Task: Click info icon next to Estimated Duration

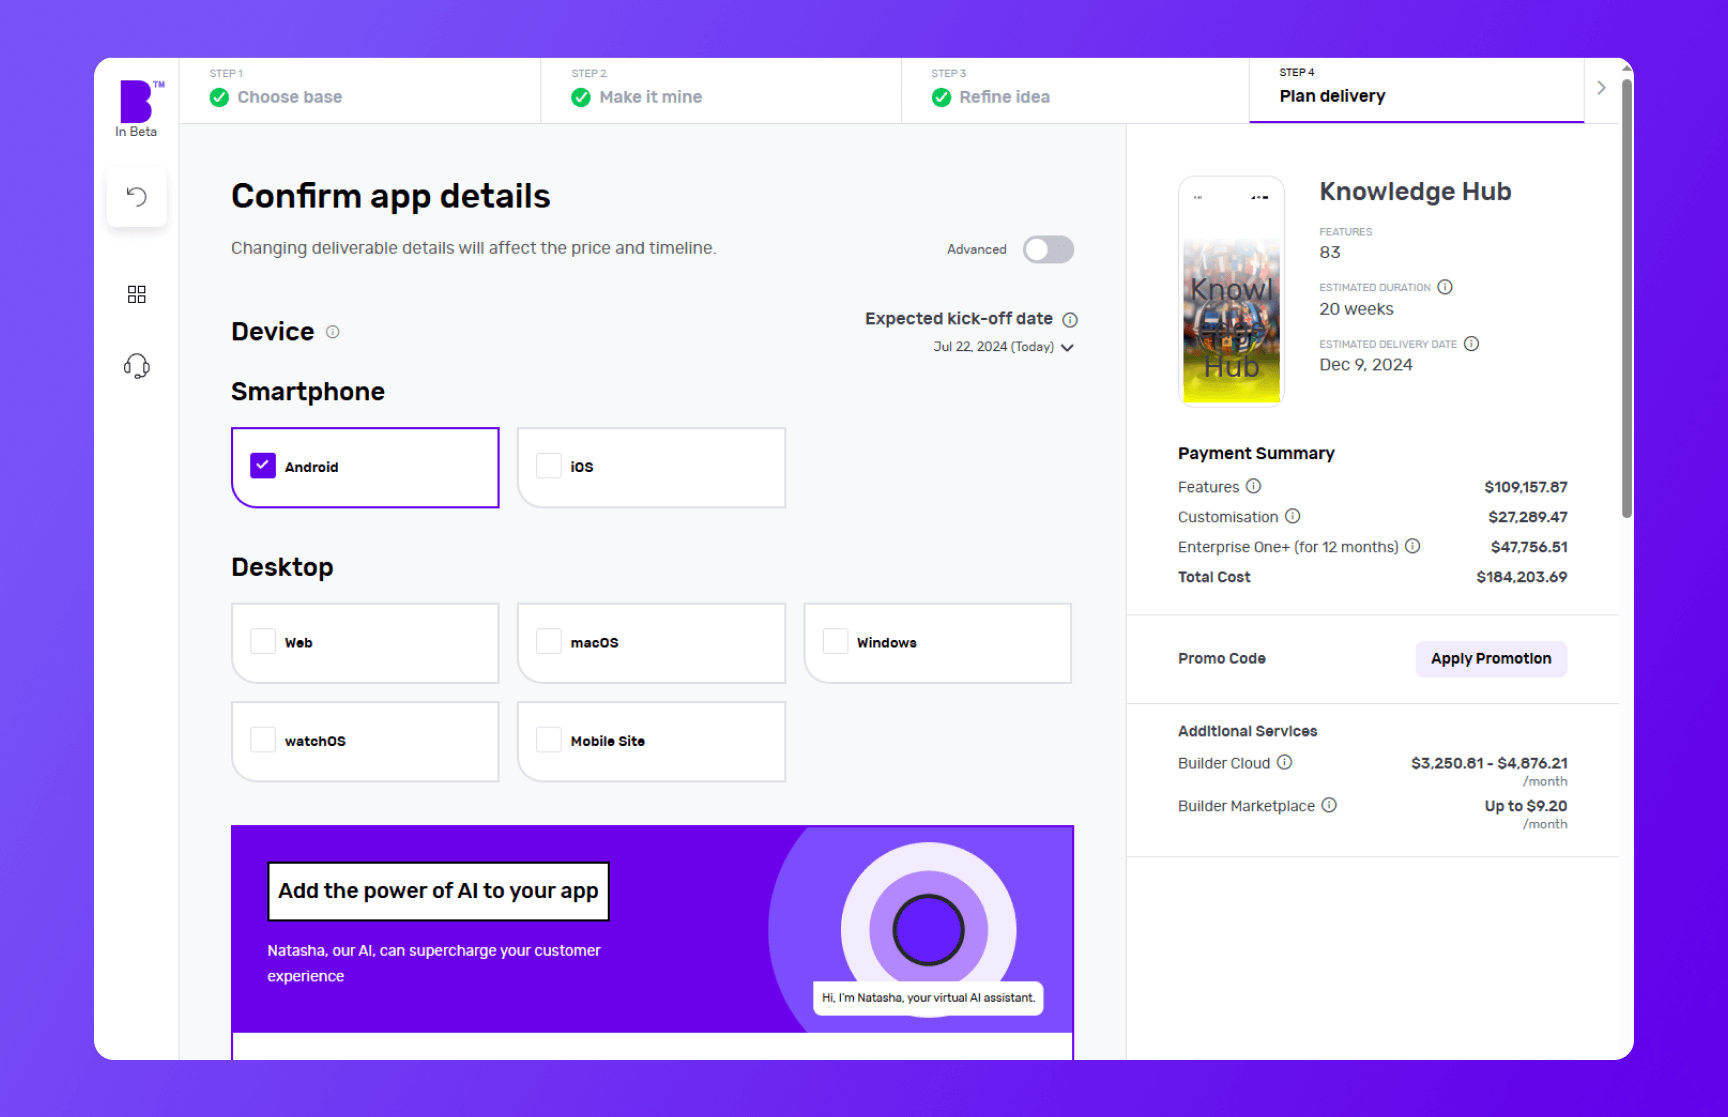Action: (x=1445, y=287)
